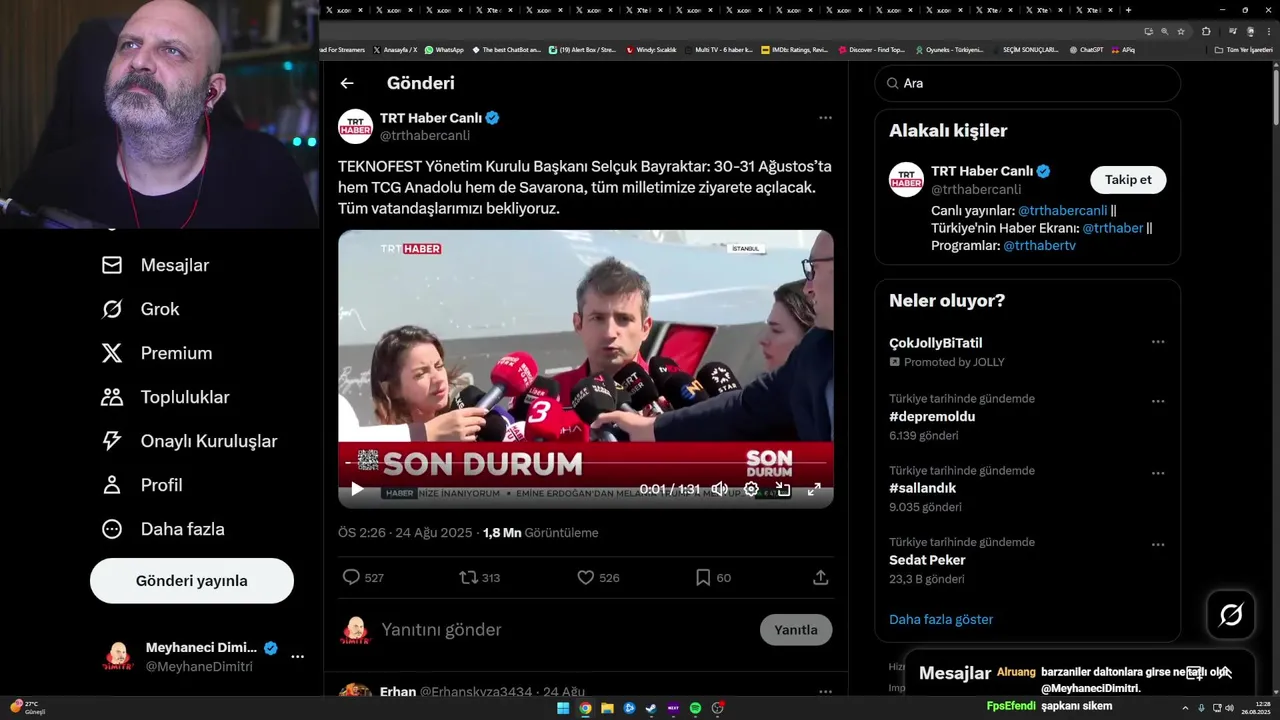1280x720 pixels.
Task: Expand the Mesajlar drawer
Action: point(1224,673)
